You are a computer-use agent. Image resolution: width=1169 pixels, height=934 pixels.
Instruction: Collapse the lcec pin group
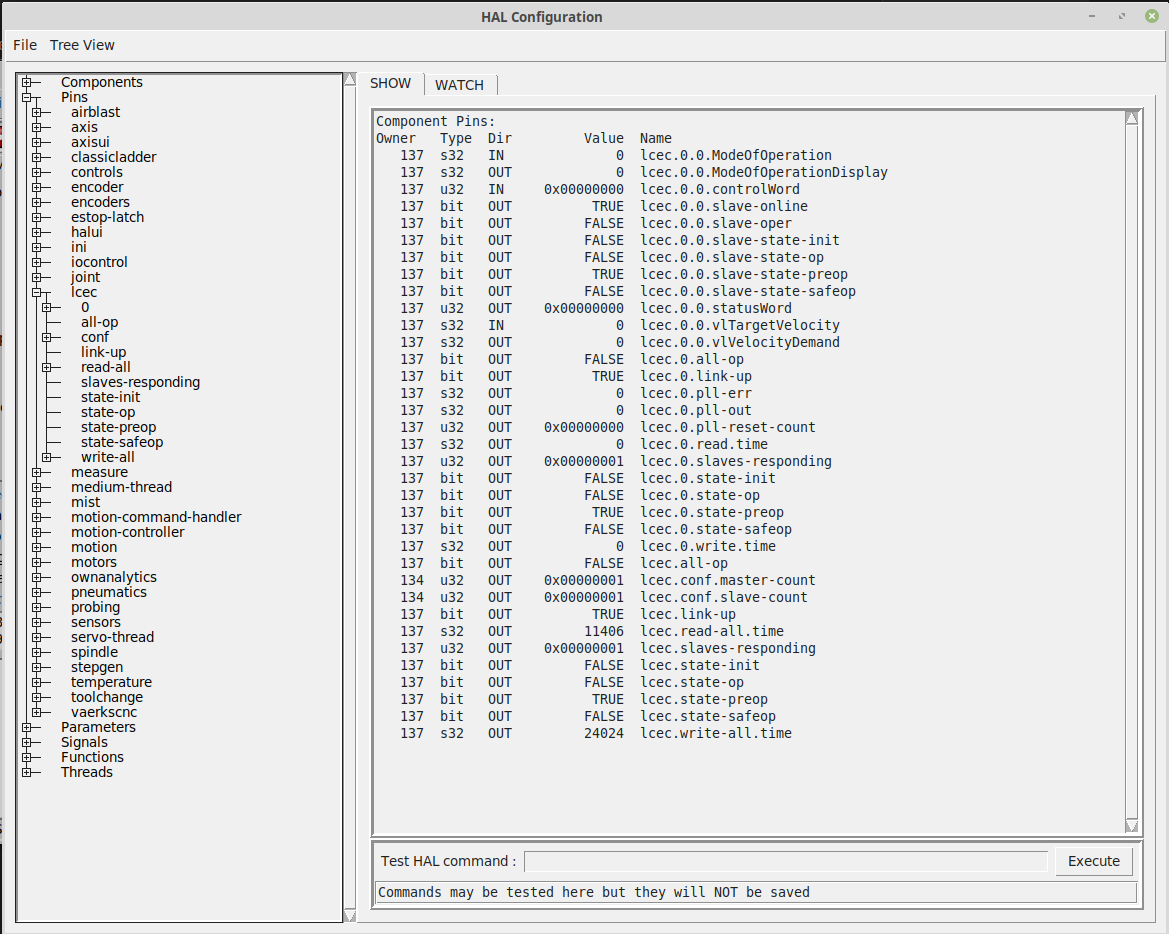click(x=37, y=292)
